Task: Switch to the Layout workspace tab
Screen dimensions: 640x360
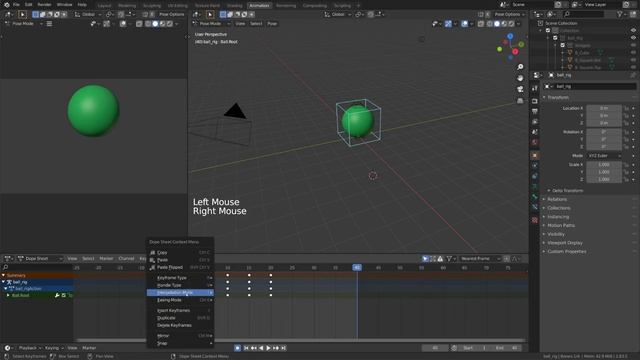Action: [104, 6]
